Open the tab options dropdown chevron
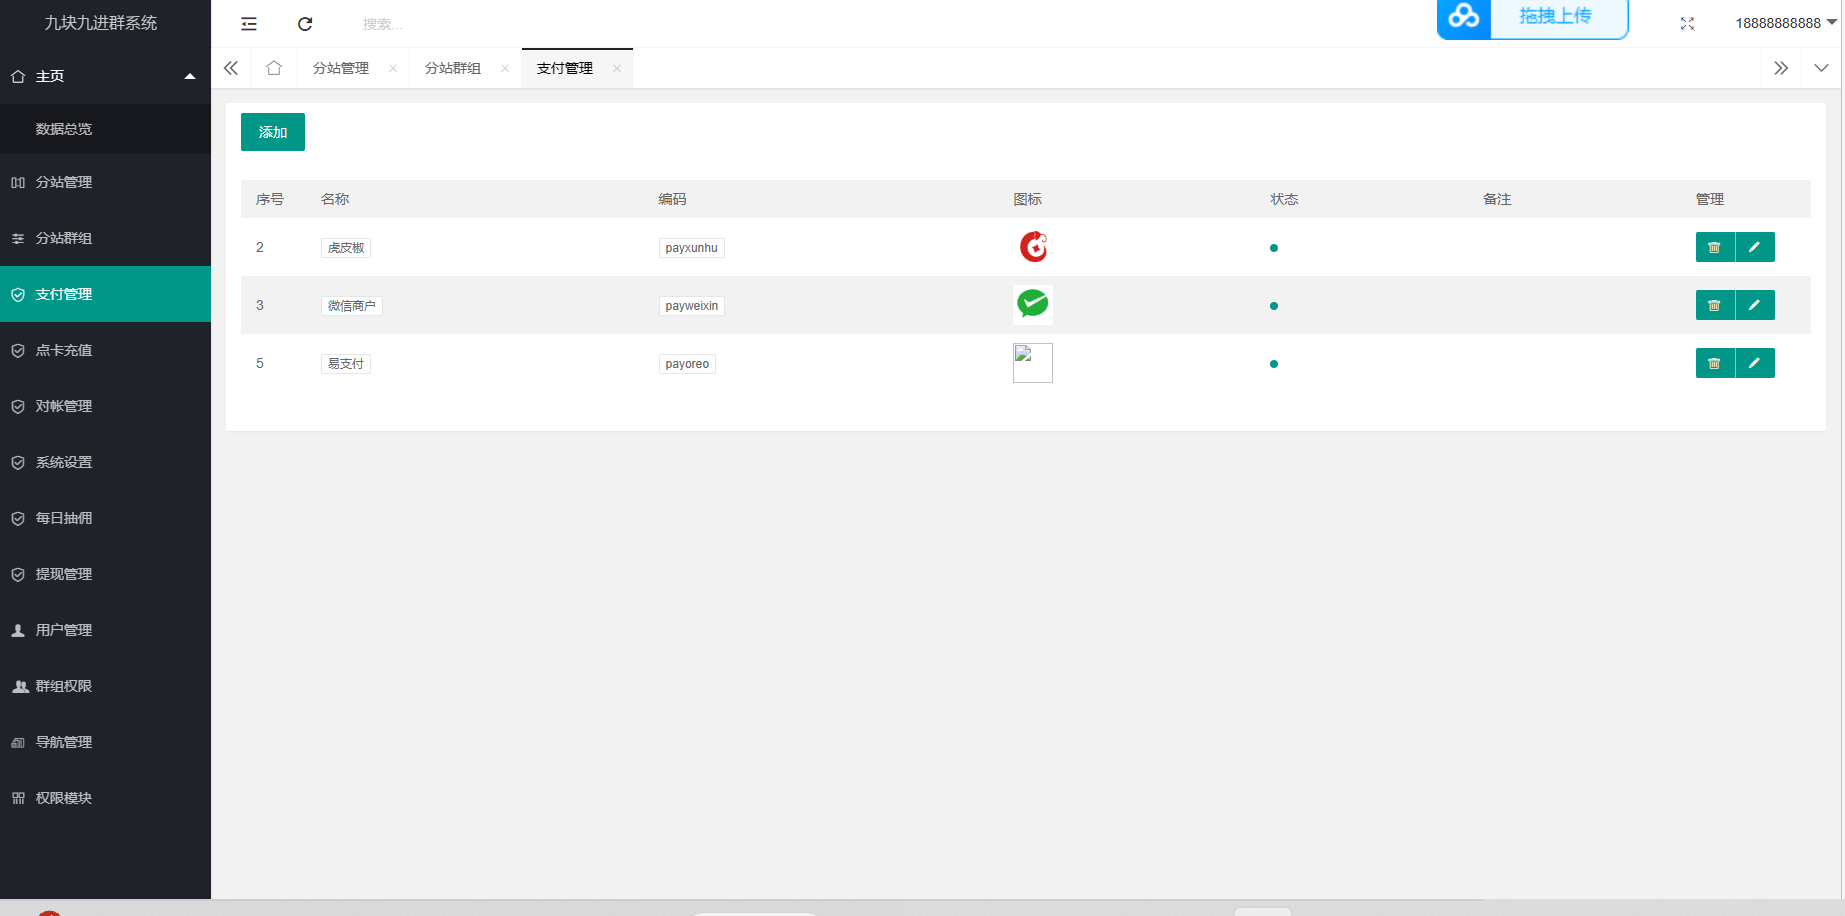1845x916 pixels. coord(1821,68)
